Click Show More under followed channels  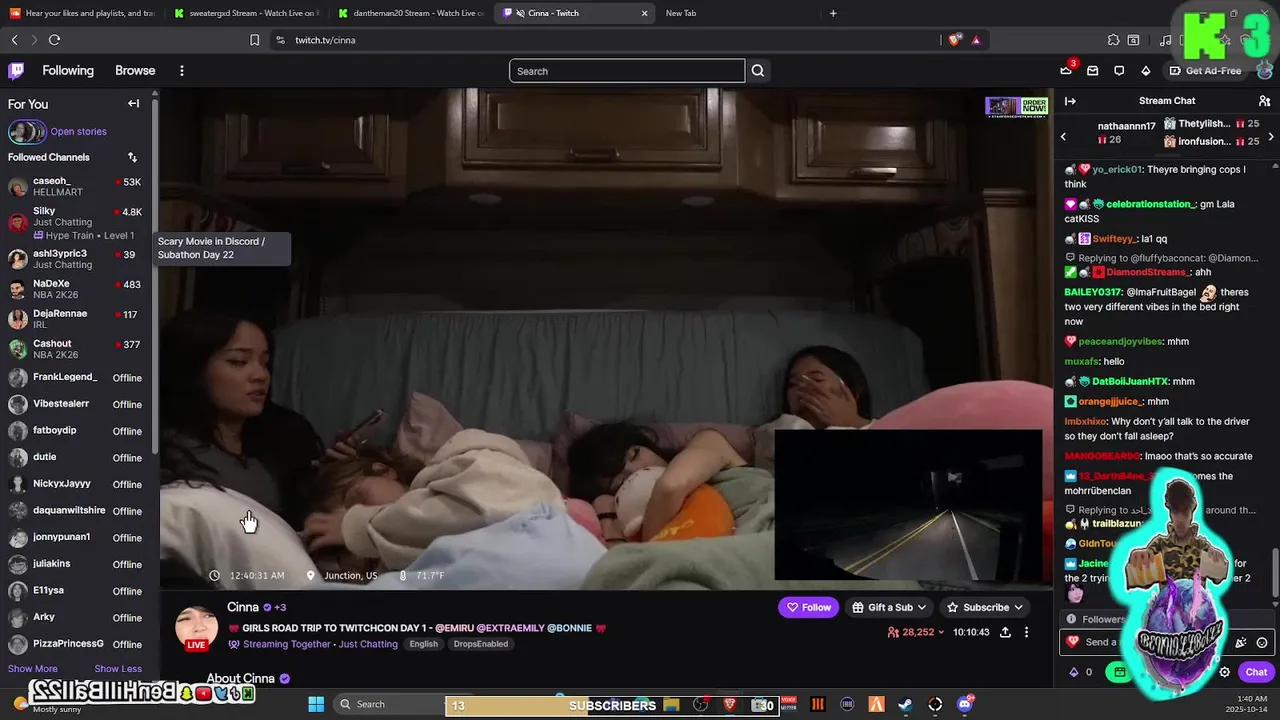32,669
